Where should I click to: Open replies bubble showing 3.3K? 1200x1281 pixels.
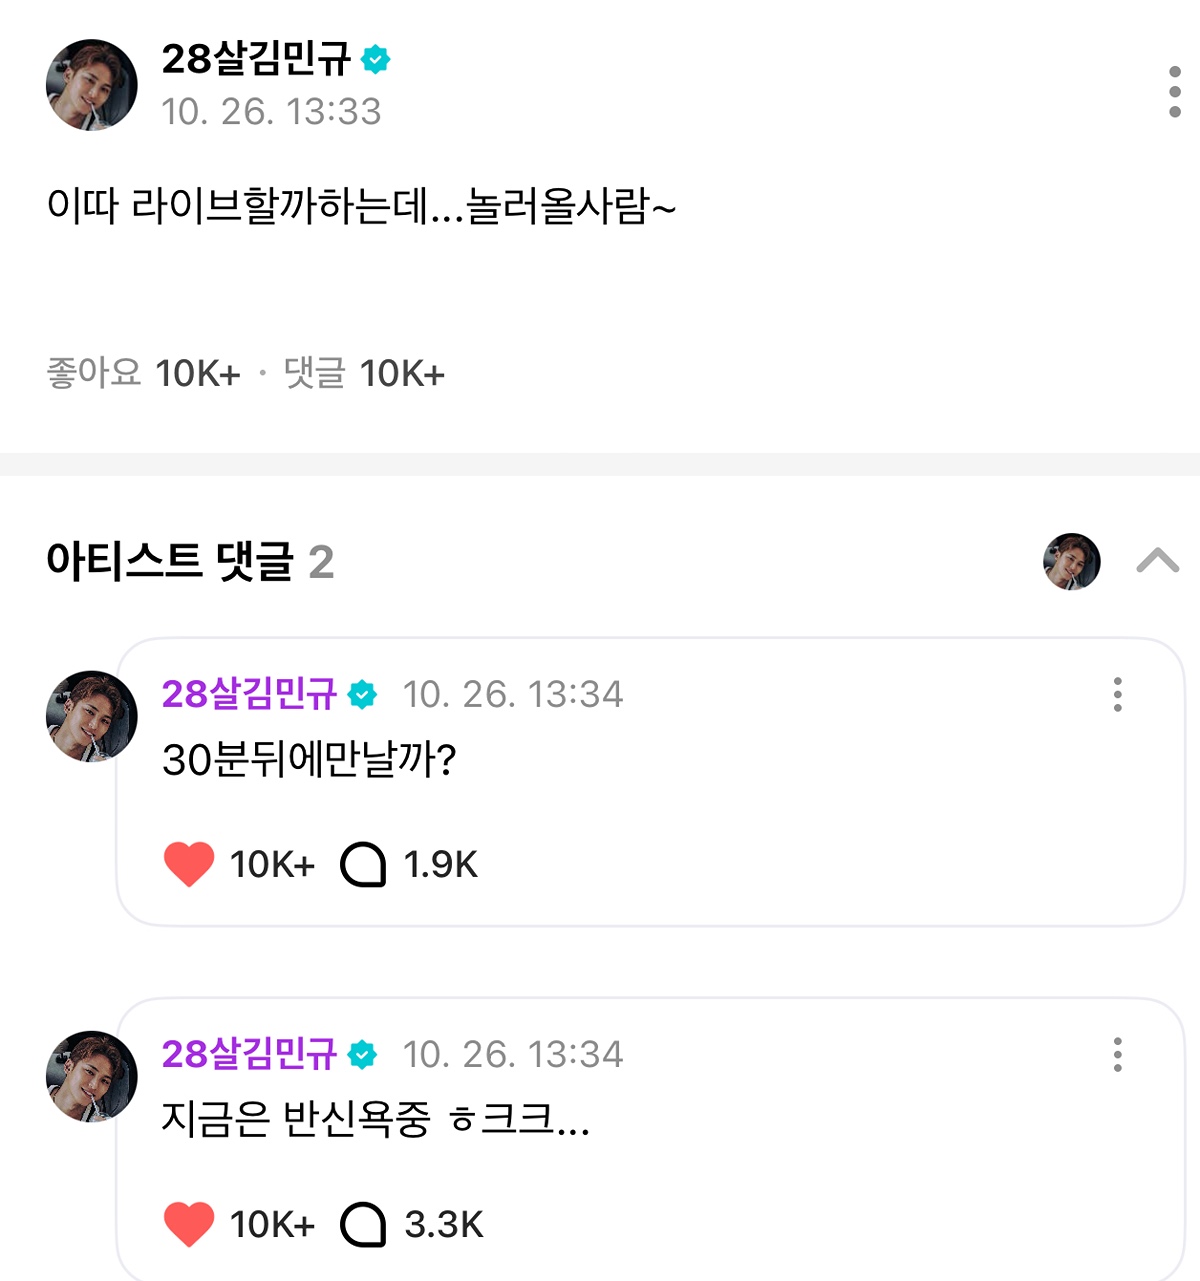click(363, 1224)
